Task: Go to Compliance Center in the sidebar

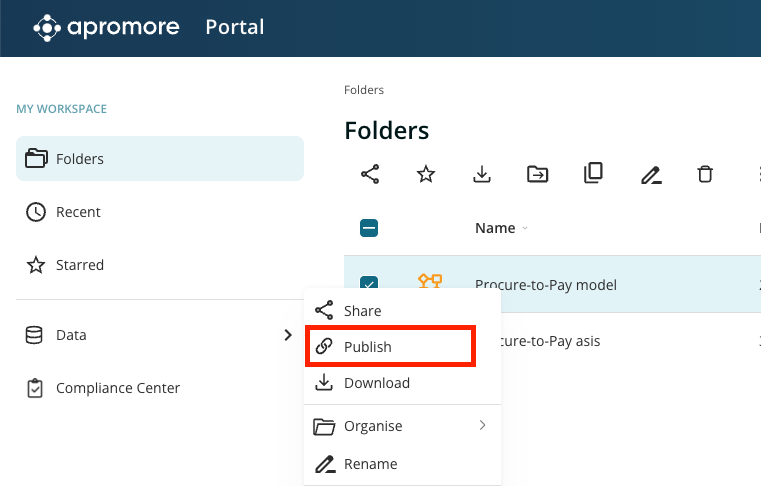Action: click(x=117, y=388)
